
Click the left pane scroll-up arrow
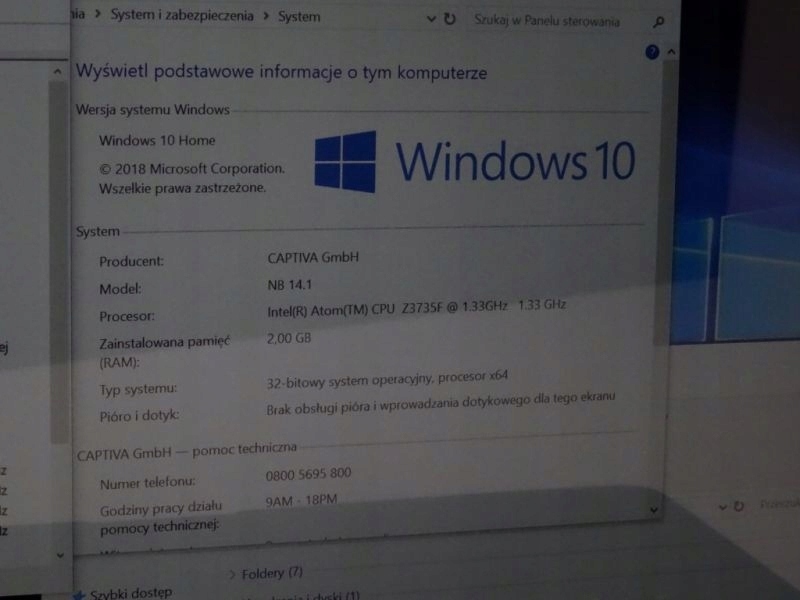click(x=58, y=72)
